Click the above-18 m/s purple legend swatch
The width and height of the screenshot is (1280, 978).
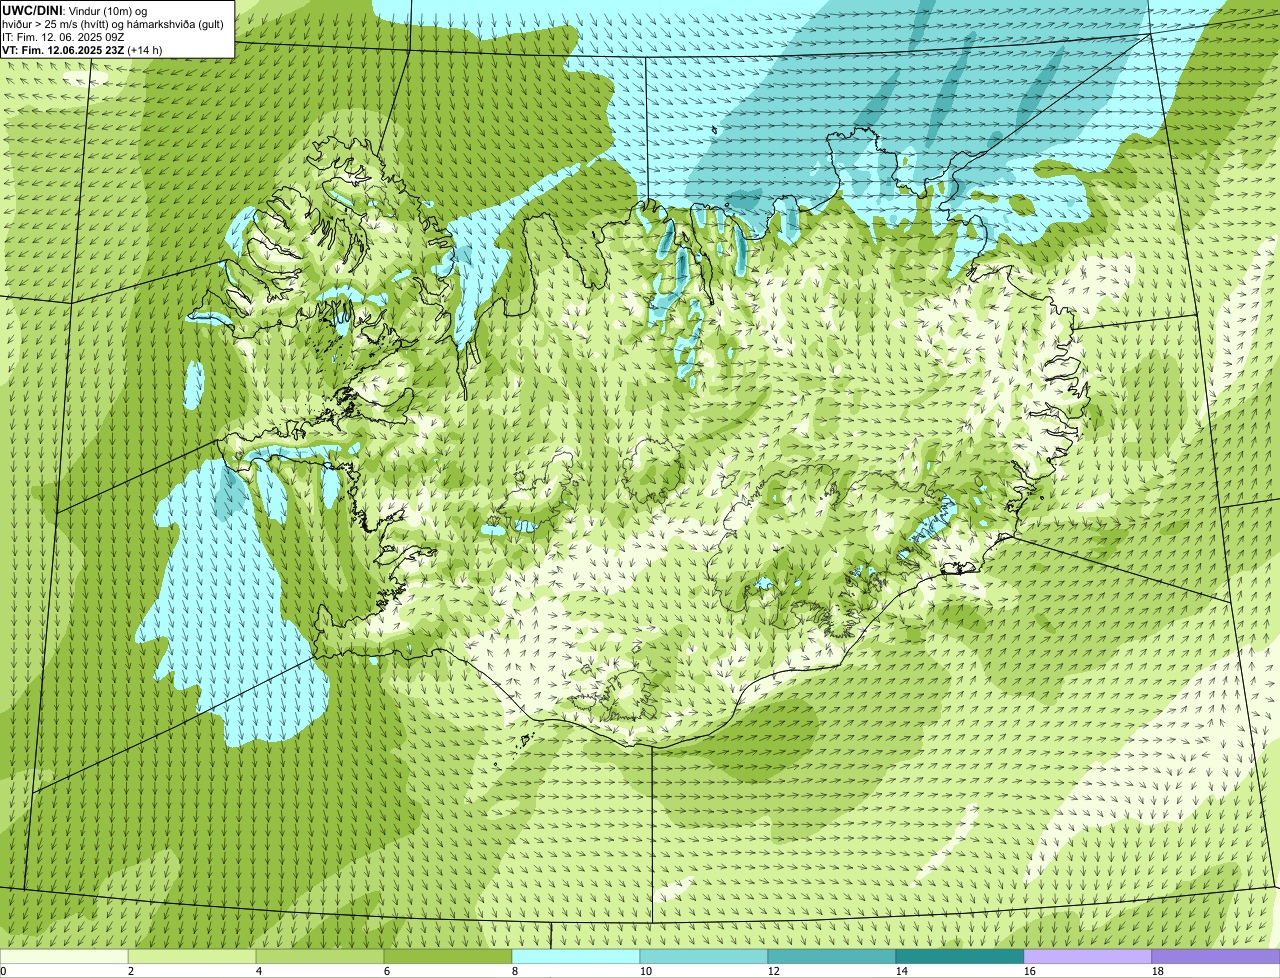(1216, 957)
